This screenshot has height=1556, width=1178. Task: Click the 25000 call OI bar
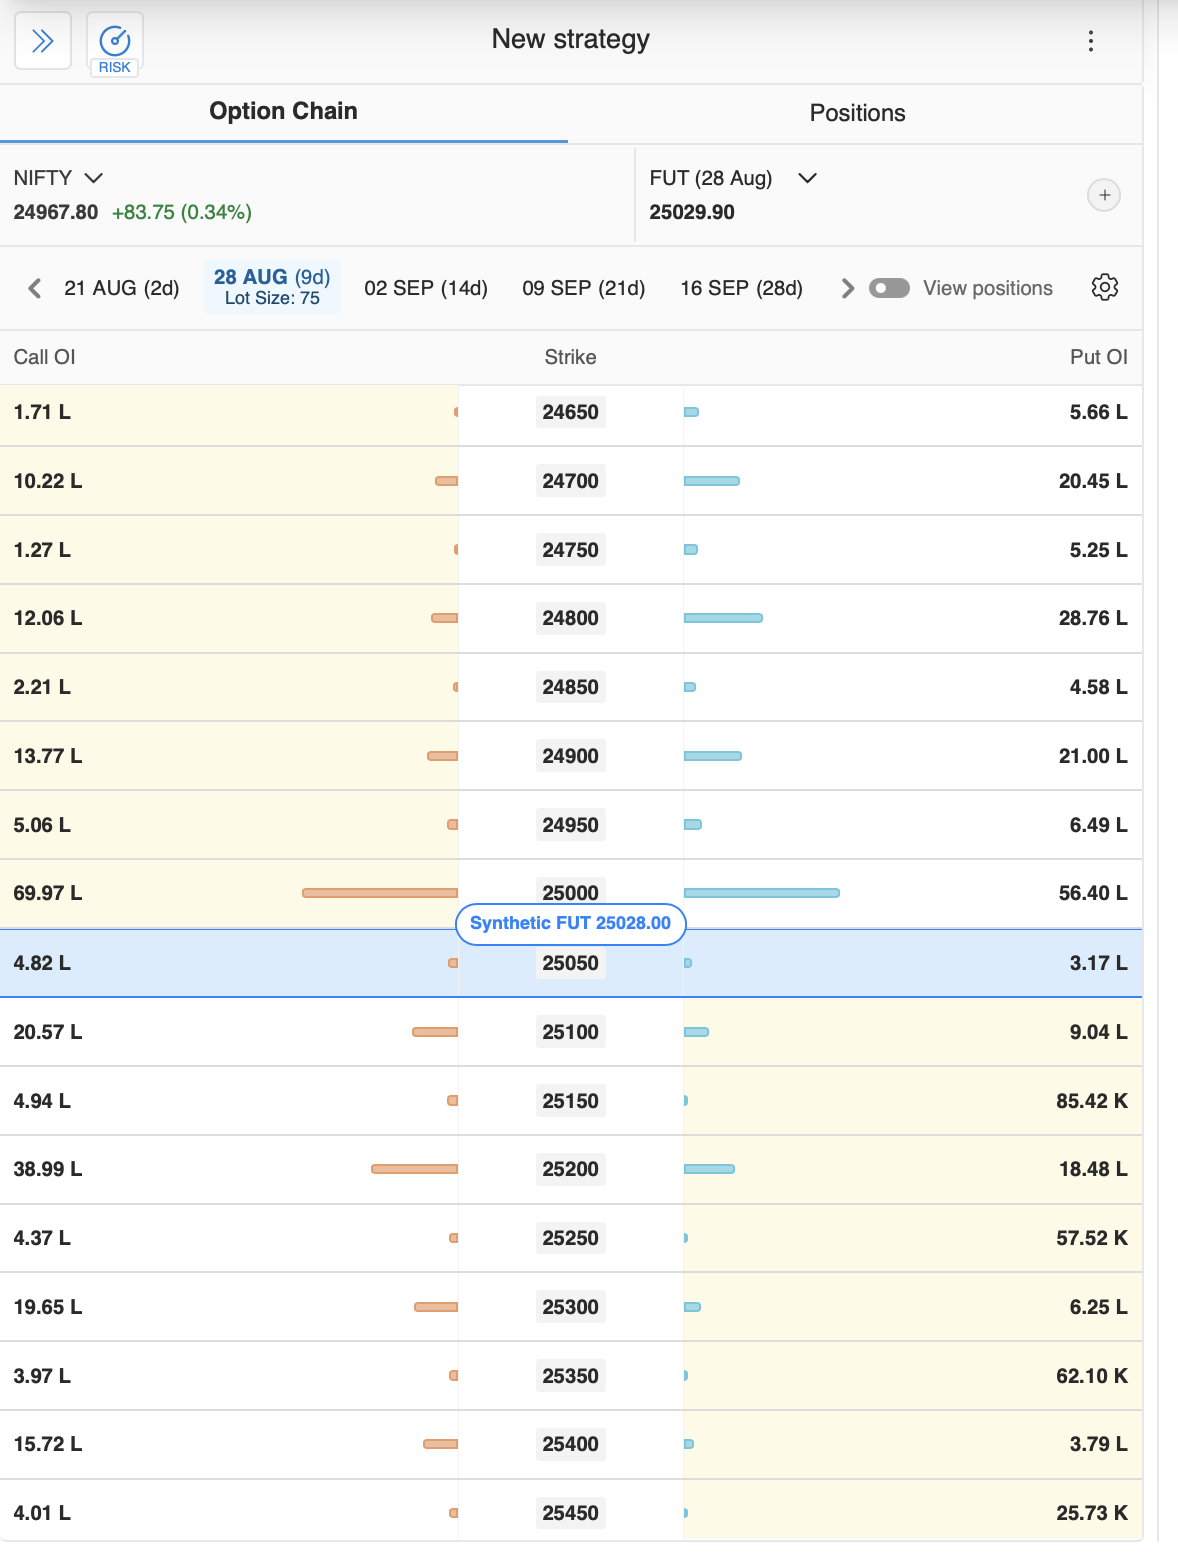click(380, 893)
